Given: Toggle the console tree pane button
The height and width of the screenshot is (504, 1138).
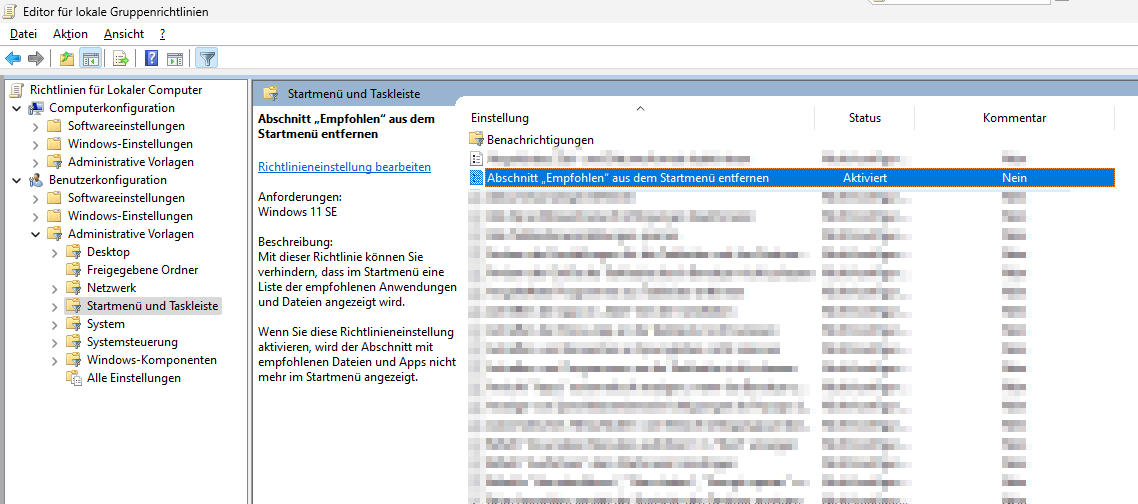Looking at the screenshot, I should pyautogui.click(x=90, y=58).
